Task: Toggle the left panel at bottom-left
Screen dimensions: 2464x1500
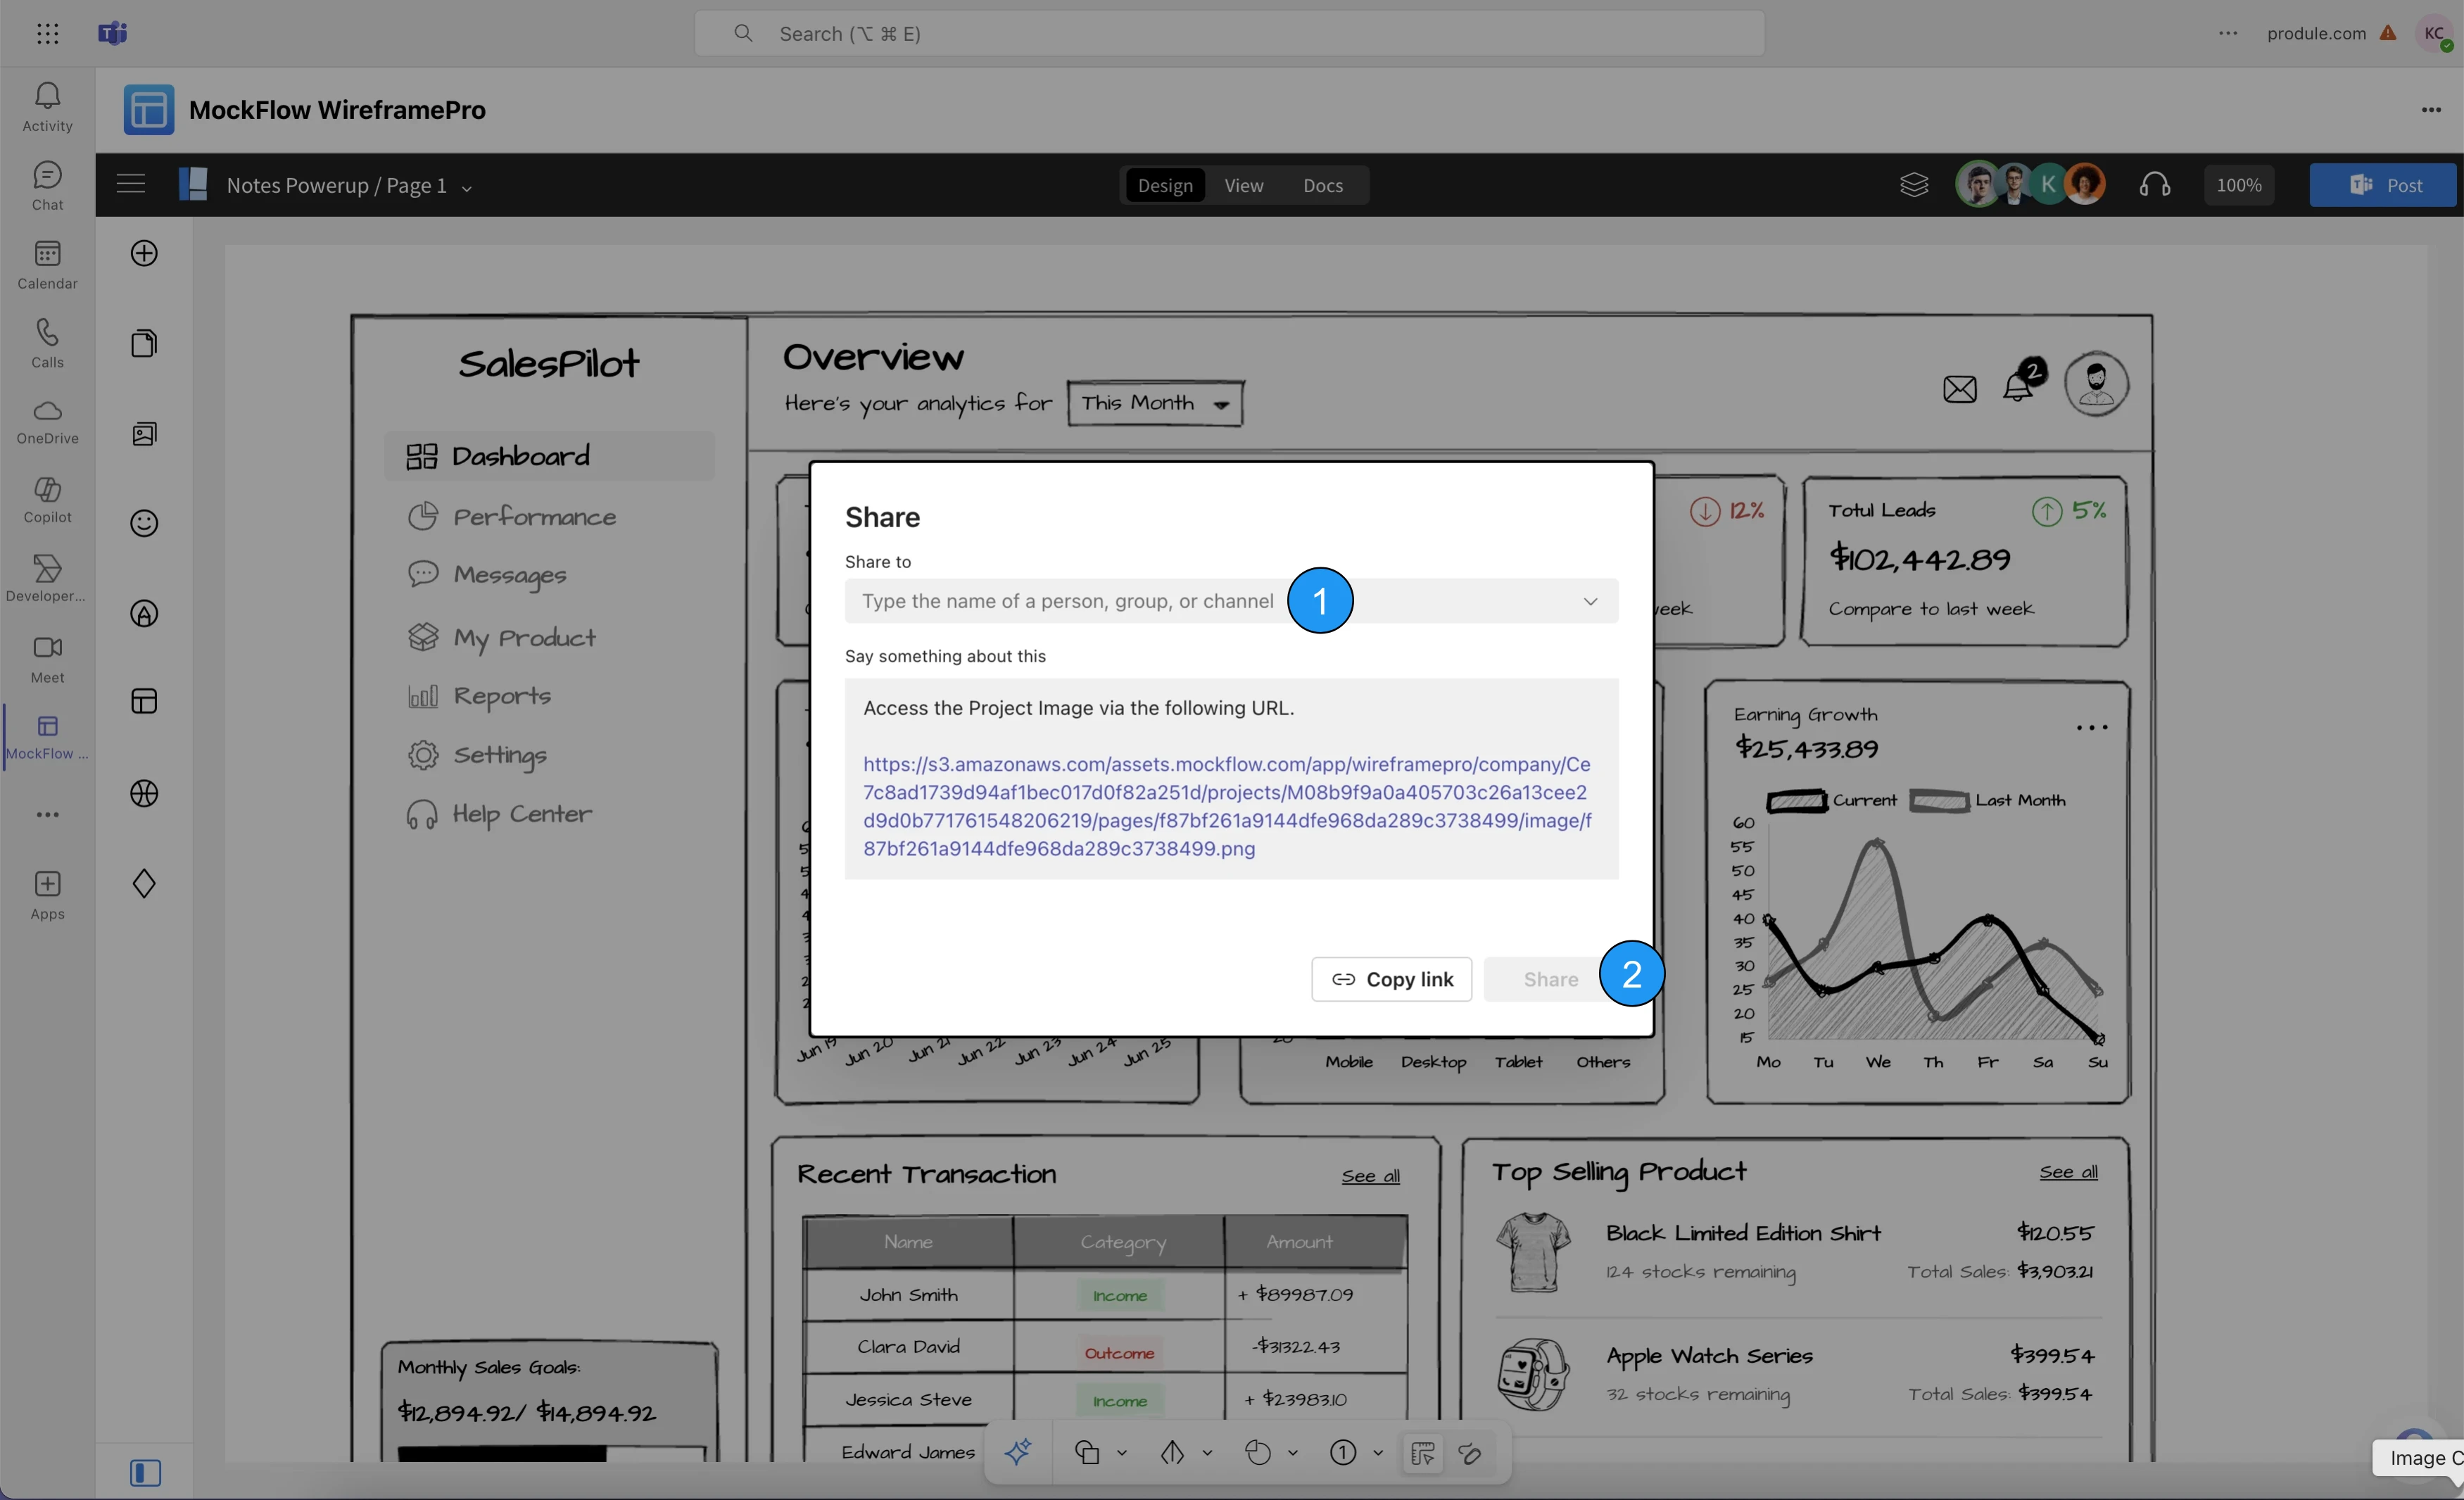Action: tap(145, 1472)
